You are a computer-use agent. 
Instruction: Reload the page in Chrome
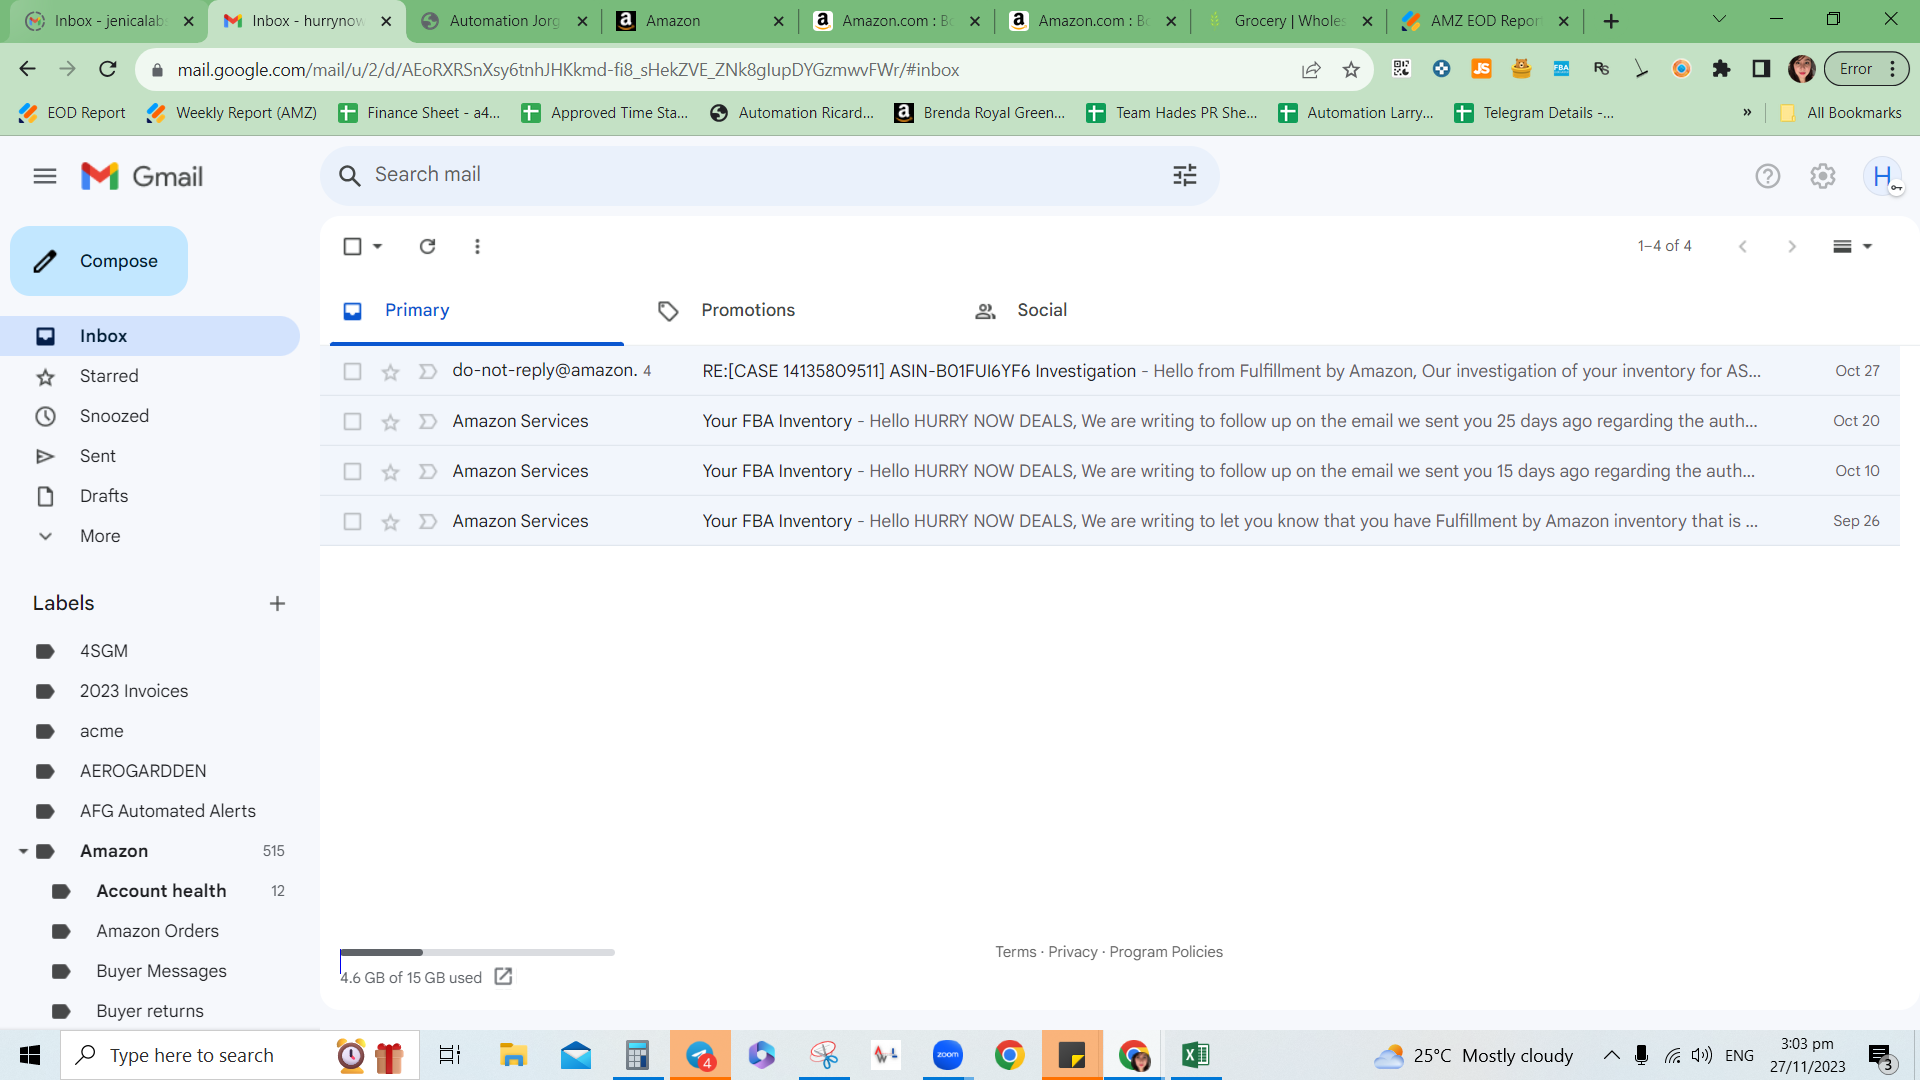108,69
